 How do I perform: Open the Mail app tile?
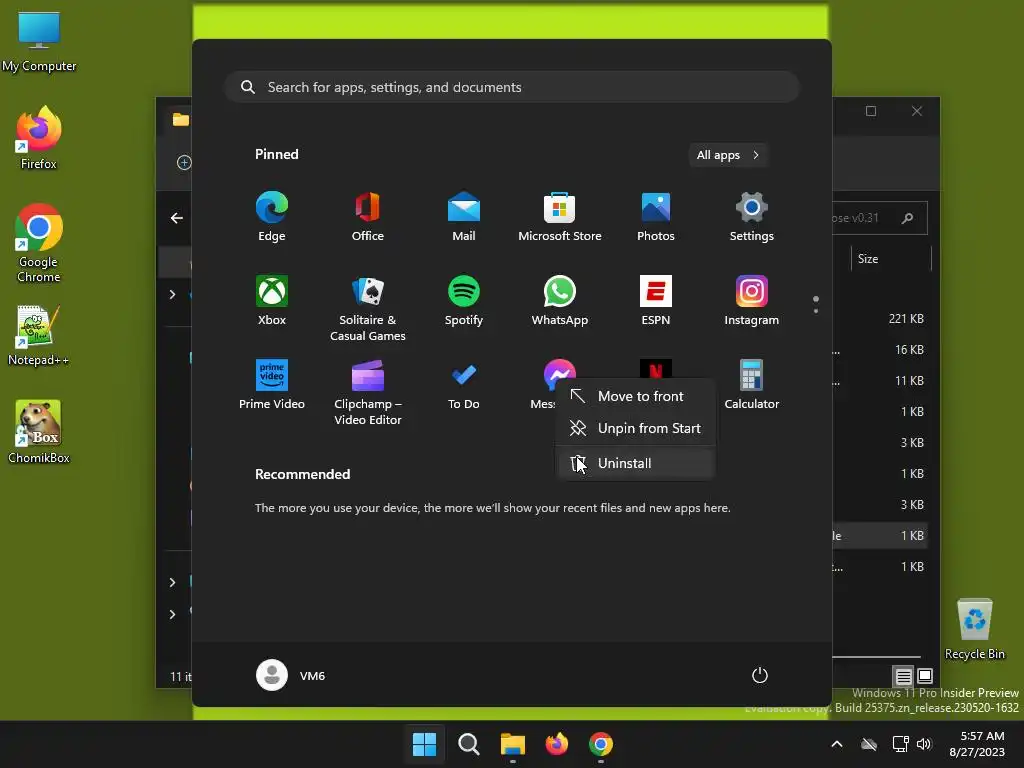click(464, 217)
